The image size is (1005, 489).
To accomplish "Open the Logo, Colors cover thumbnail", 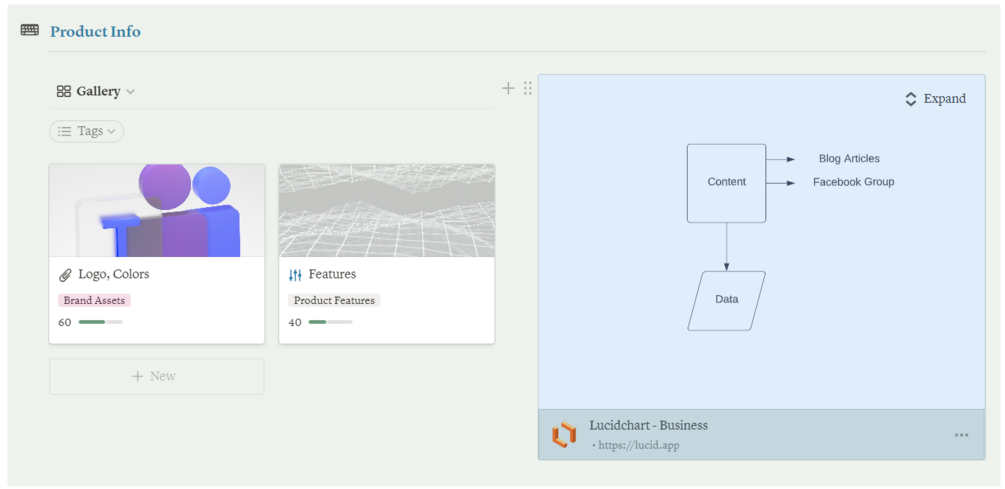I will [156, 210].
